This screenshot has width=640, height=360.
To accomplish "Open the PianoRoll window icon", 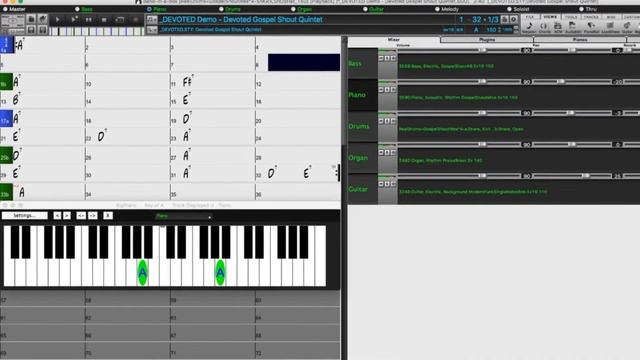I will point(591,27).
